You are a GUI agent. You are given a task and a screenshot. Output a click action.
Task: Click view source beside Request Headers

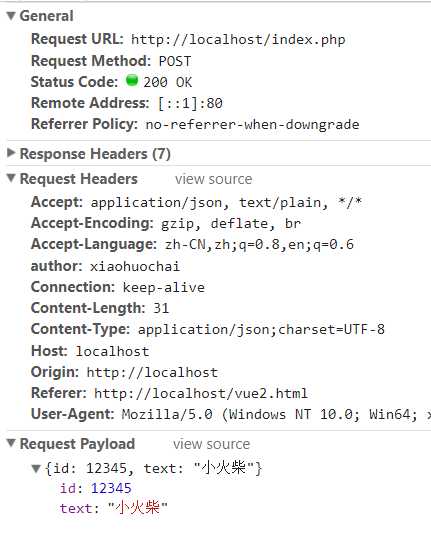tap(214, 179)
